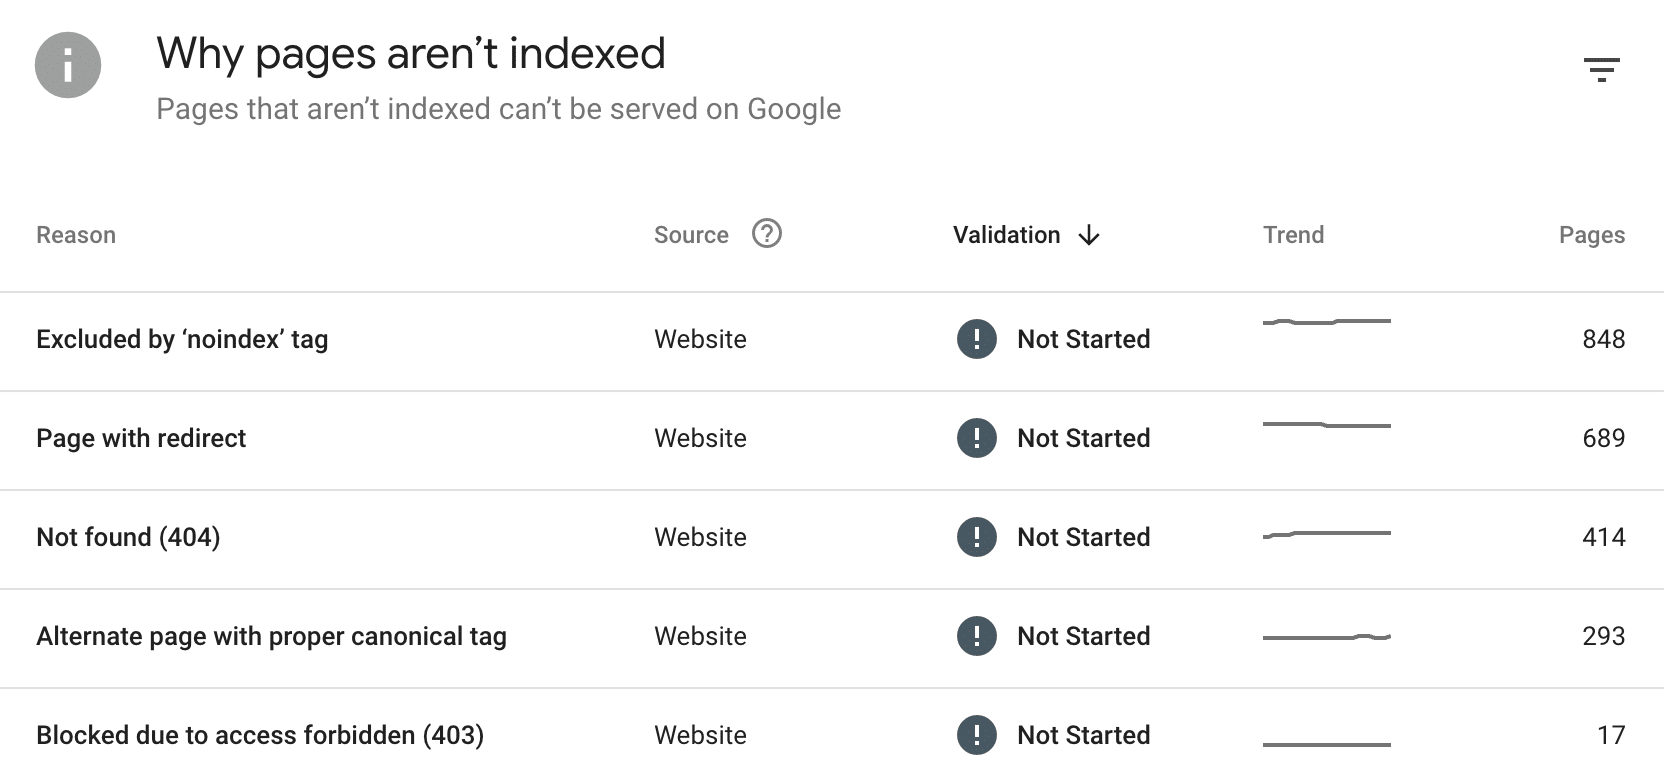Sort by the Validation column header
This screenshot has width=1664, height=778.
click(1006, 235)
